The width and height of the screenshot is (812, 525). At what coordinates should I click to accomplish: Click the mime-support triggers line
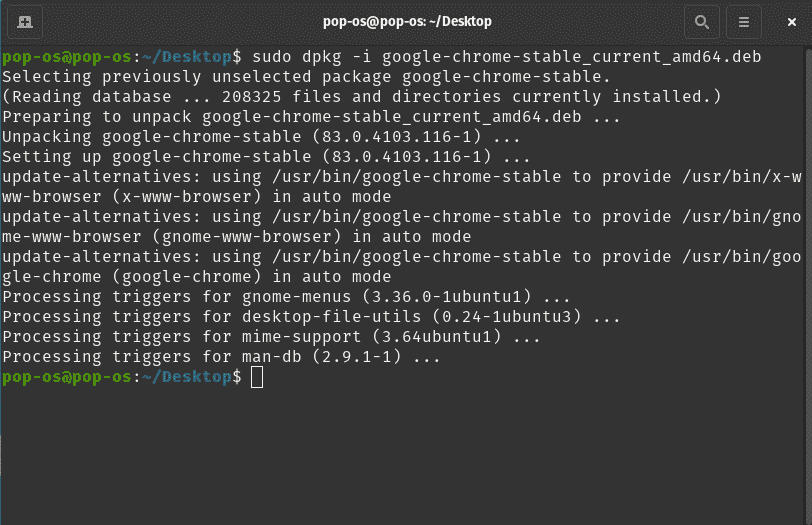tap(271, 337)
